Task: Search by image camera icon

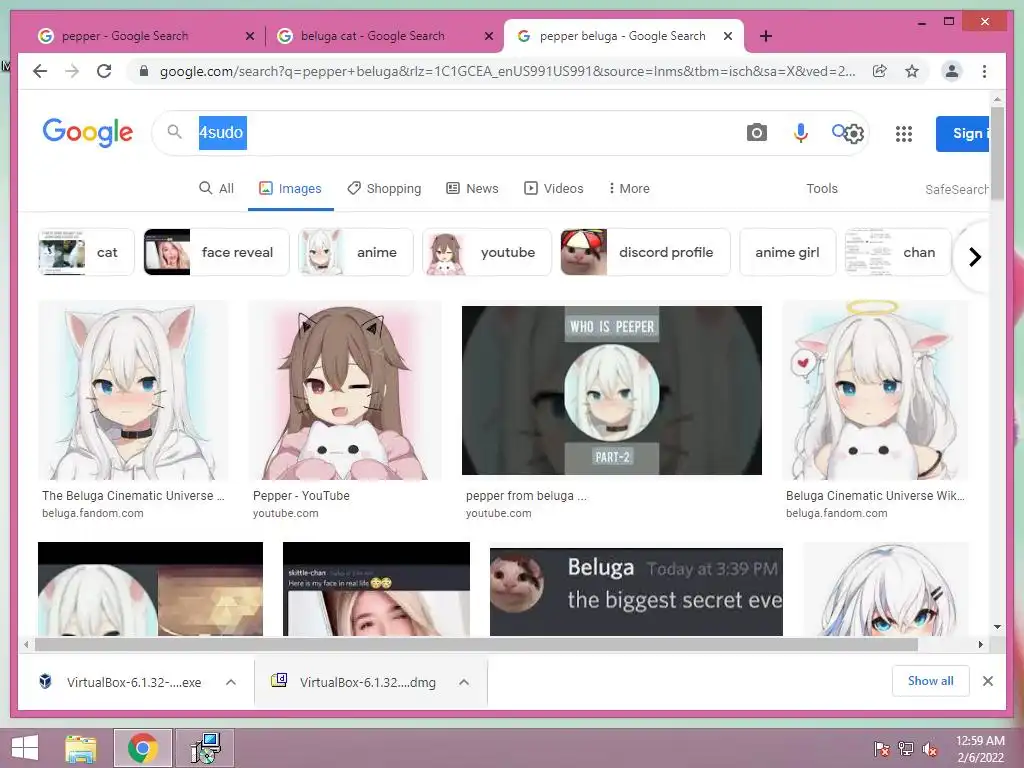Action: [756, 133]
